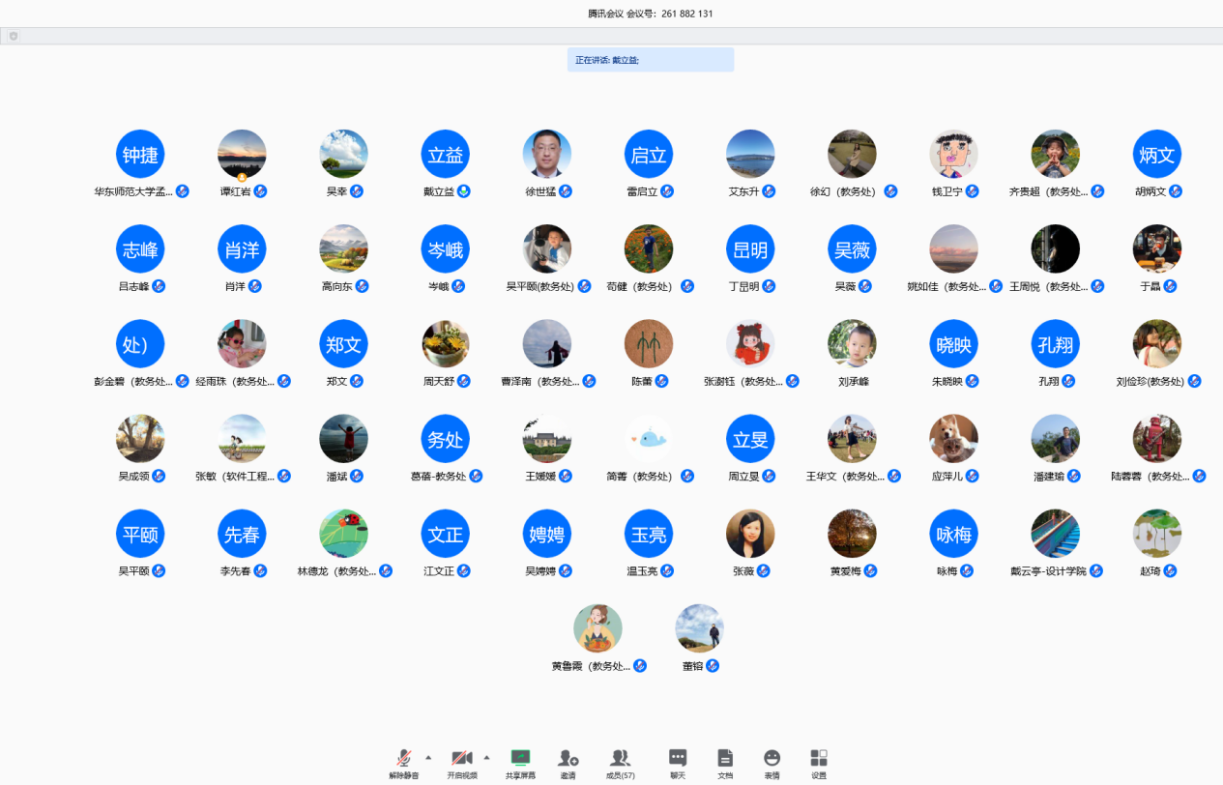Click green microphone icon next to 戴立益
The height and width of the screenshot is (785, 1223).
point(464,191)
